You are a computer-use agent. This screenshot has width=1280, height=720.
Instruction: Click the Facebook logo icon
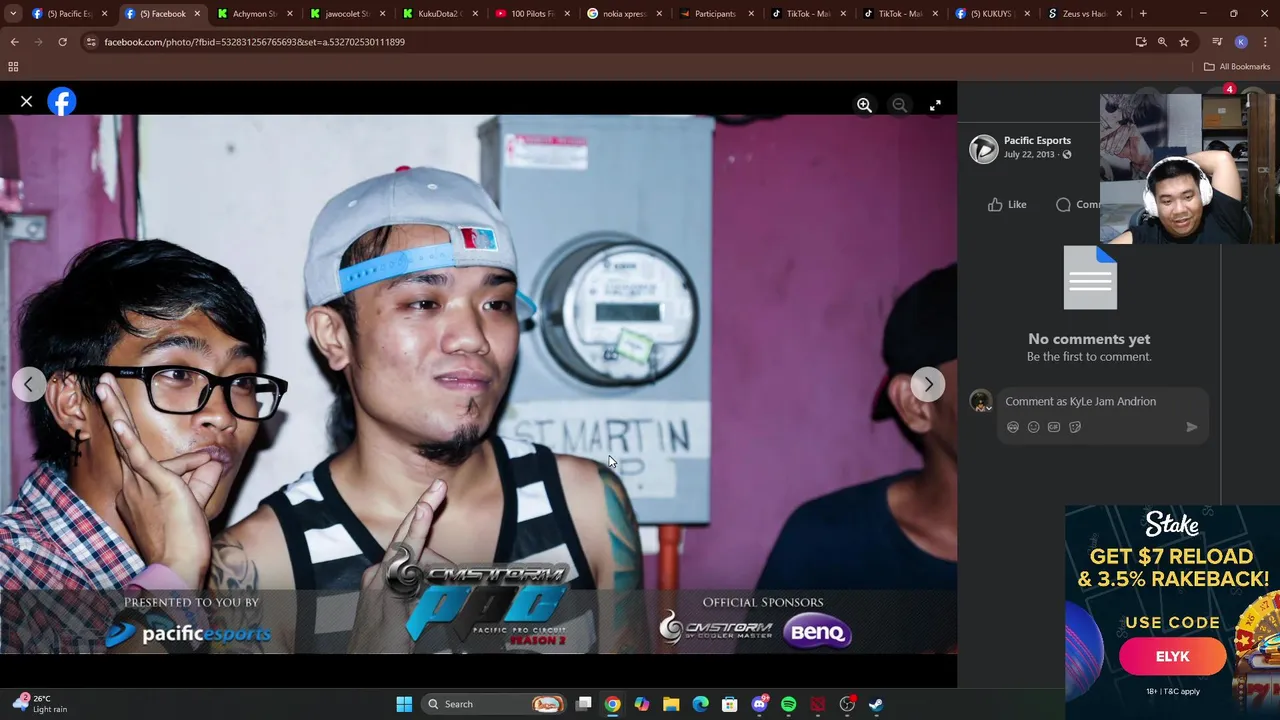(62, 102)
